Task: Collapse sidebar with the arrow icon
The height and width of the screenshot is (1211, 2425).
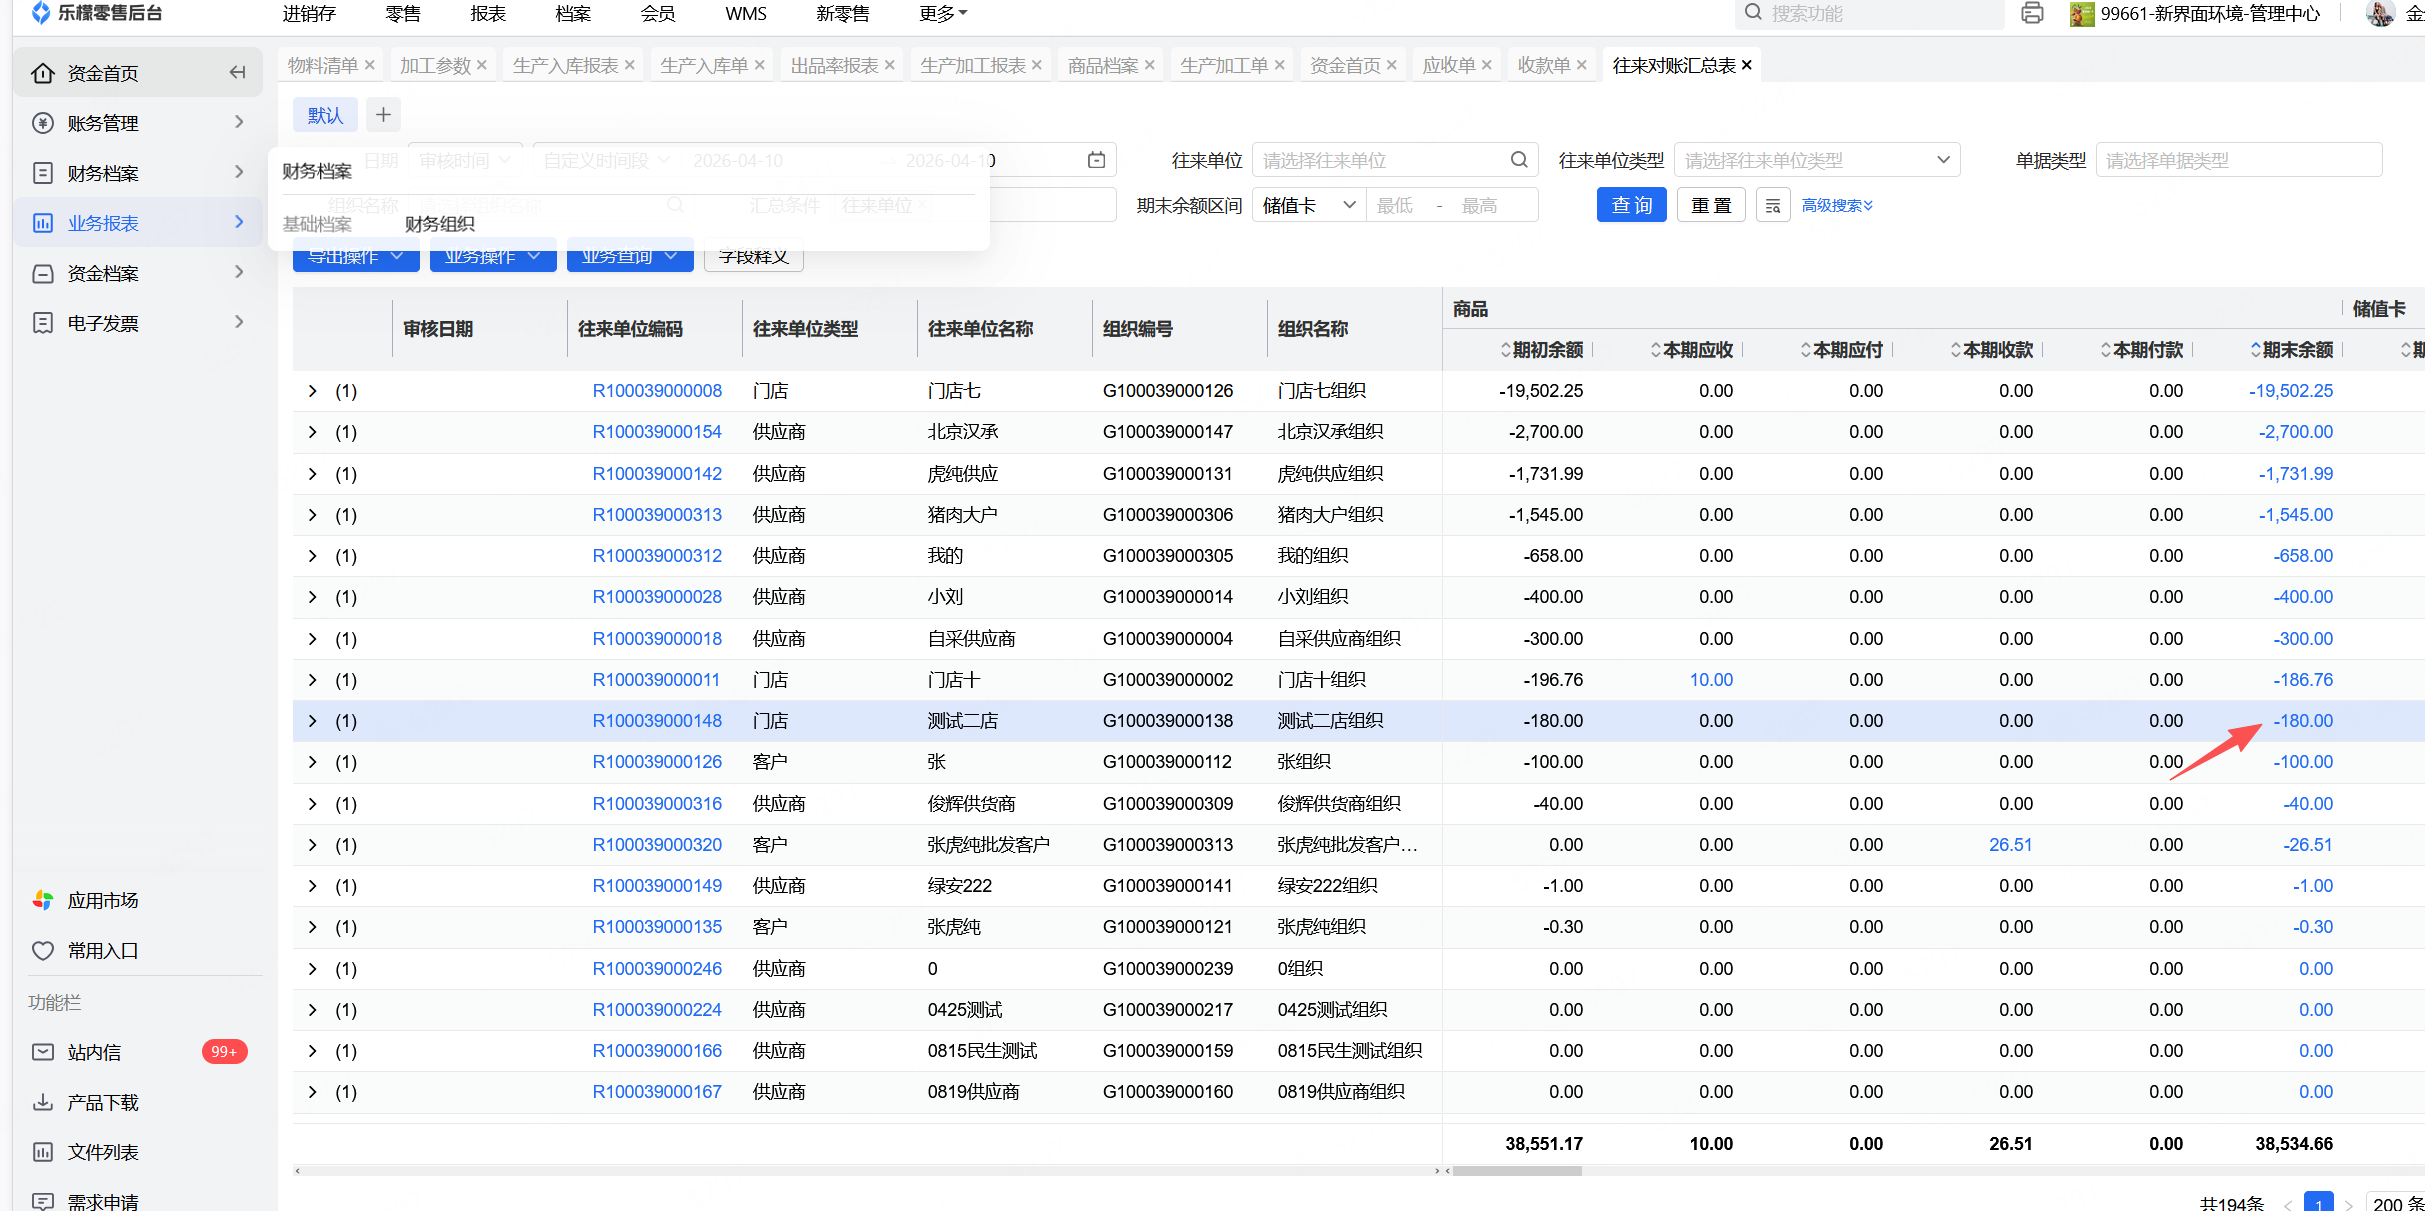Action: coord(237,72)
